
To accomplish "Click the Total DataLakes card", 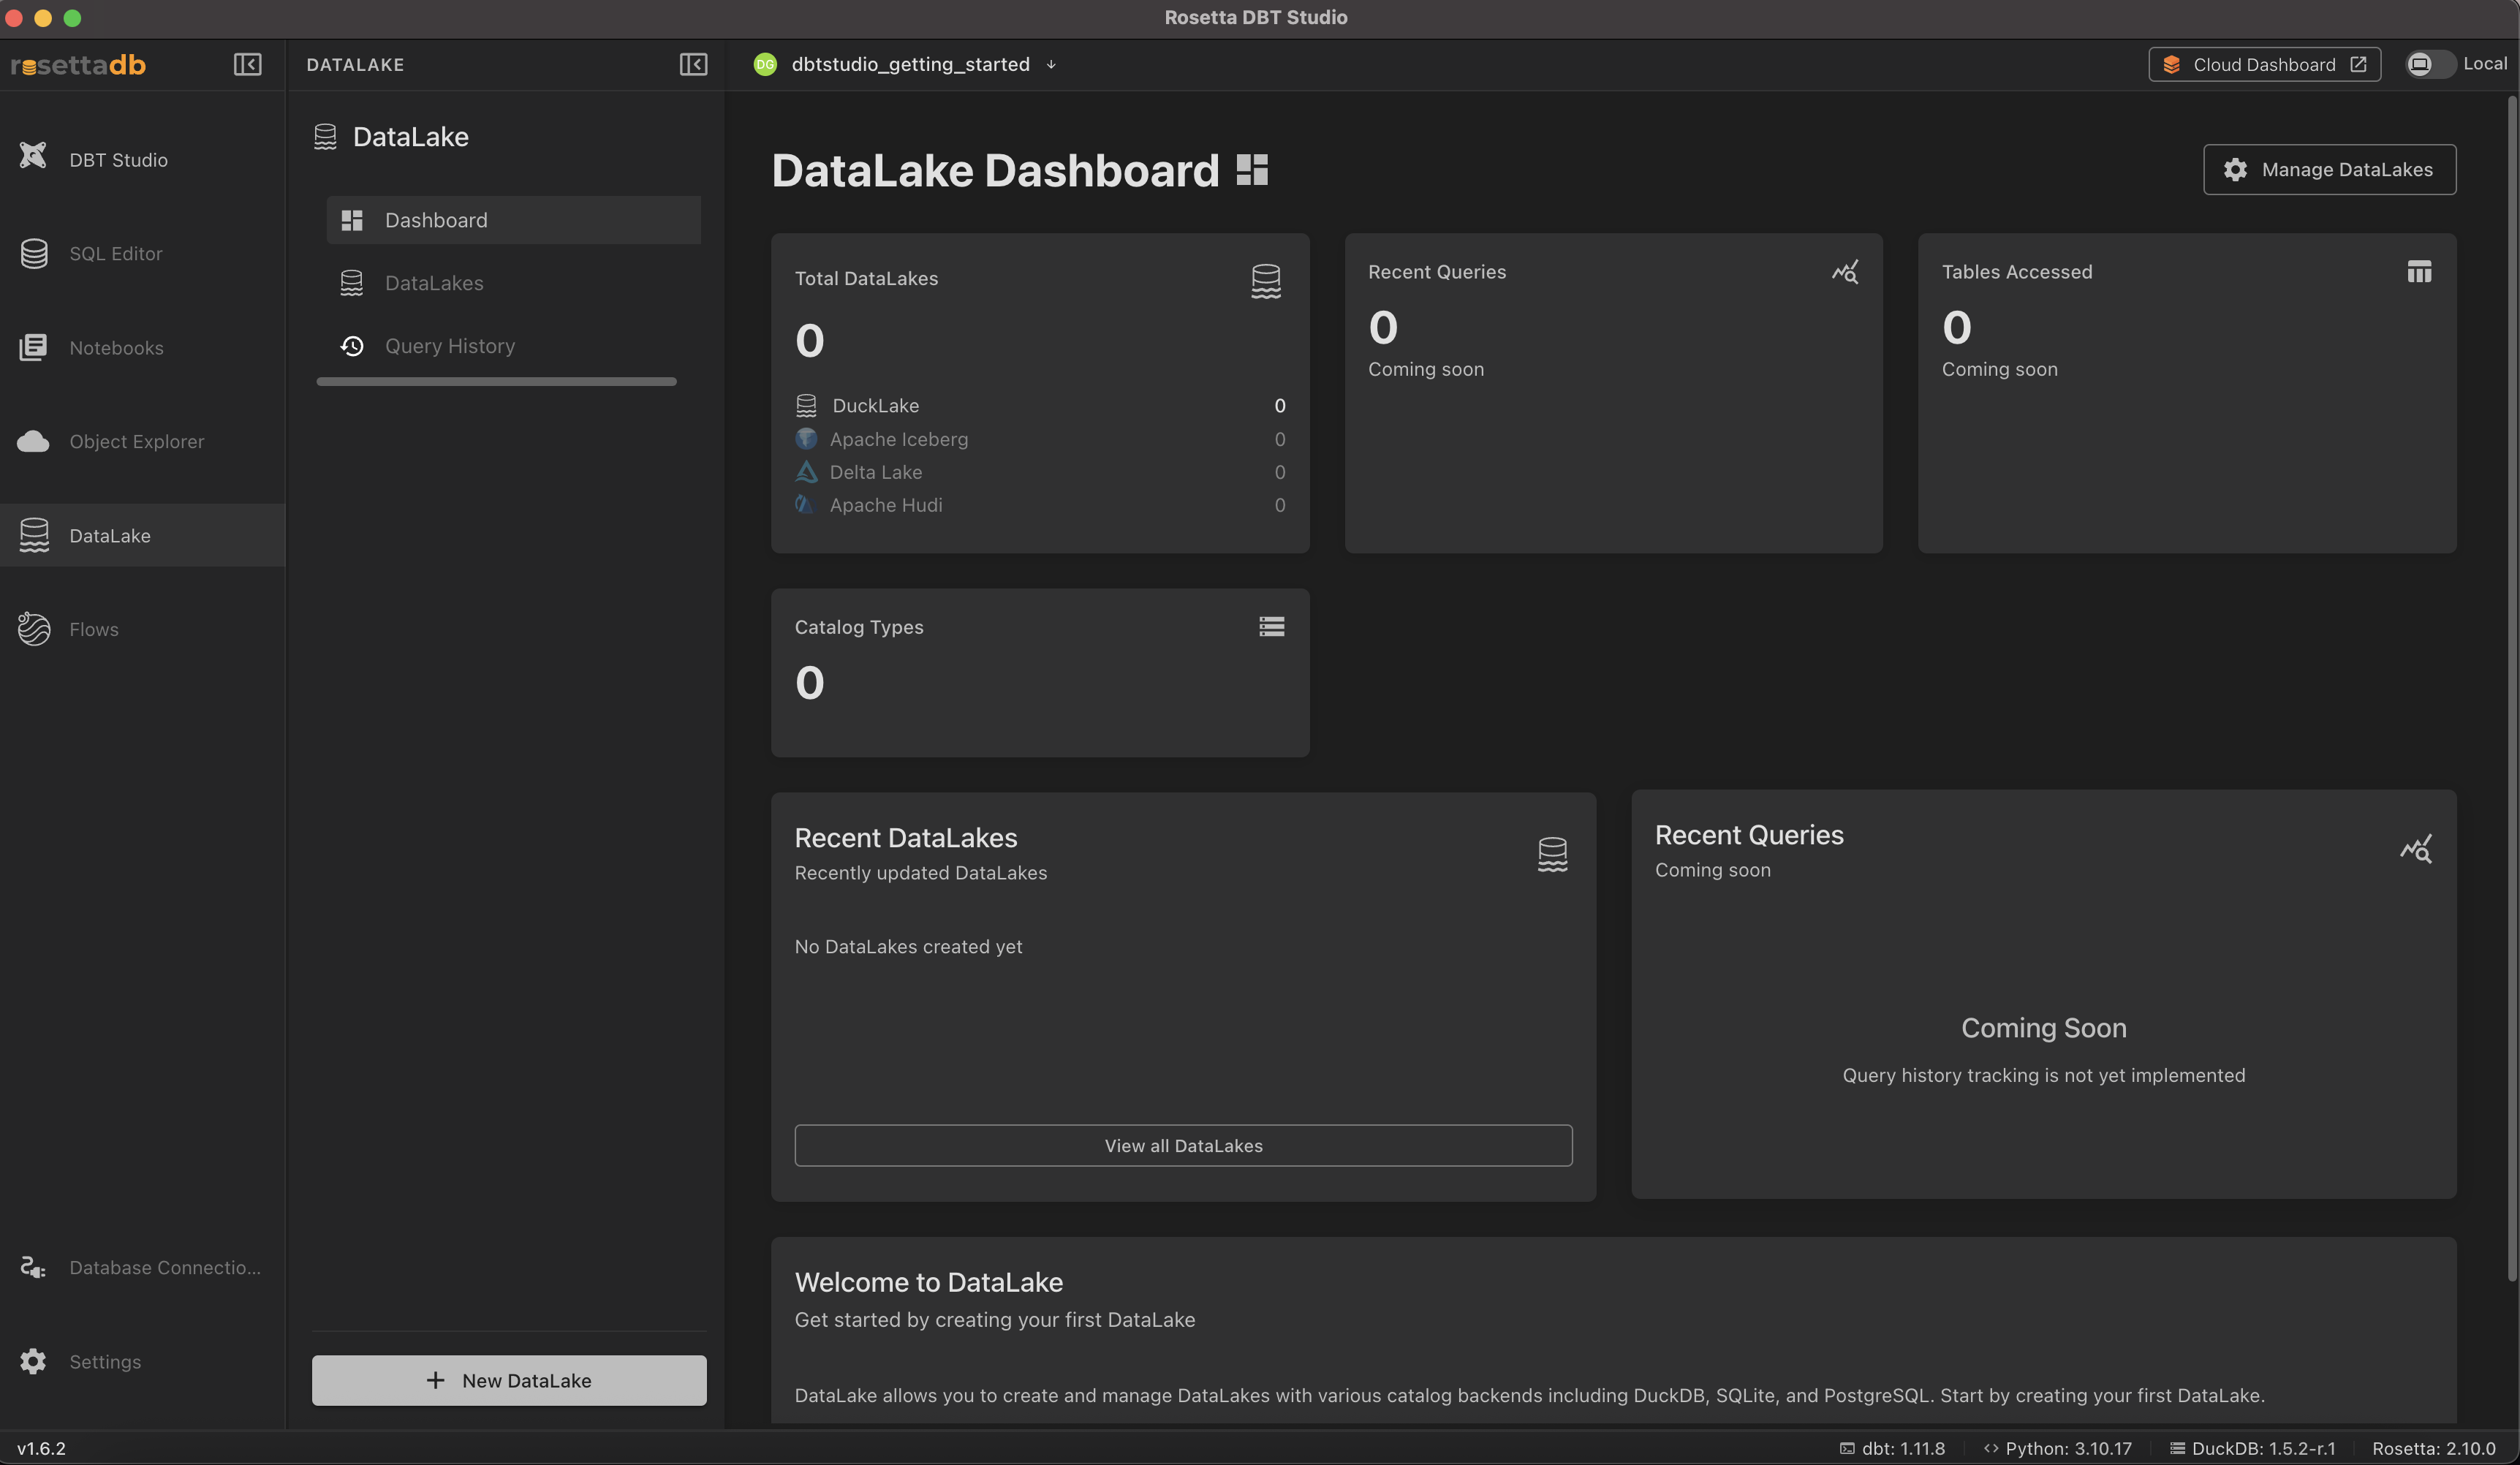I will (x=1040, y=393).
